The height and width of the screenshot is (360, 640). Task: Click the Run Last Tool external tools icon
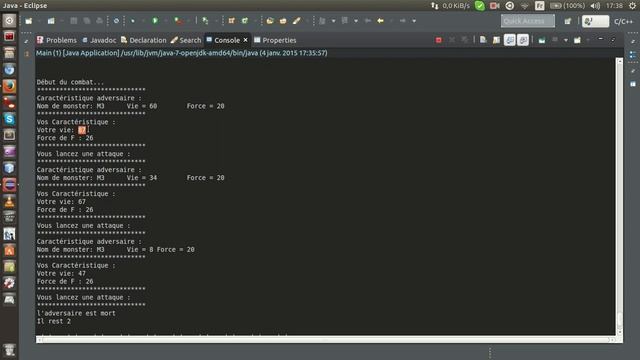click(x=178, y=20)
